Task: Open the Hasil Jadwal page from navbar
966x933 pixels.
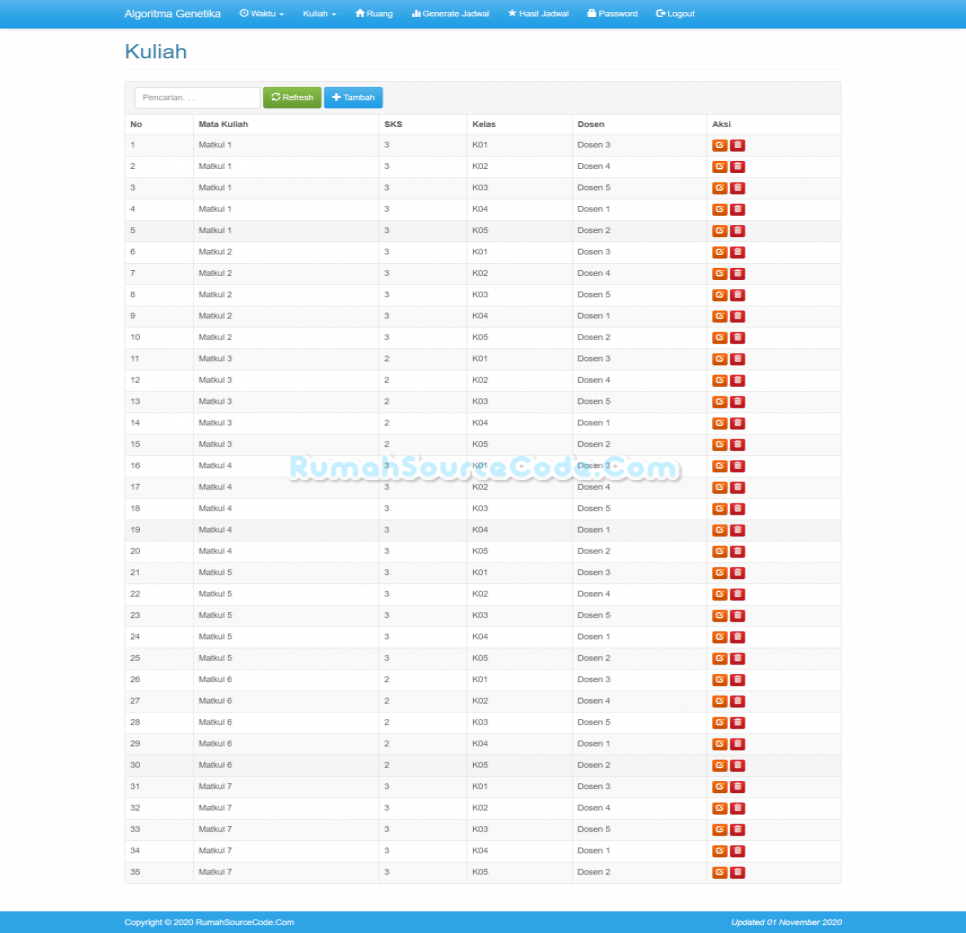Action: (x=537, y=13)
